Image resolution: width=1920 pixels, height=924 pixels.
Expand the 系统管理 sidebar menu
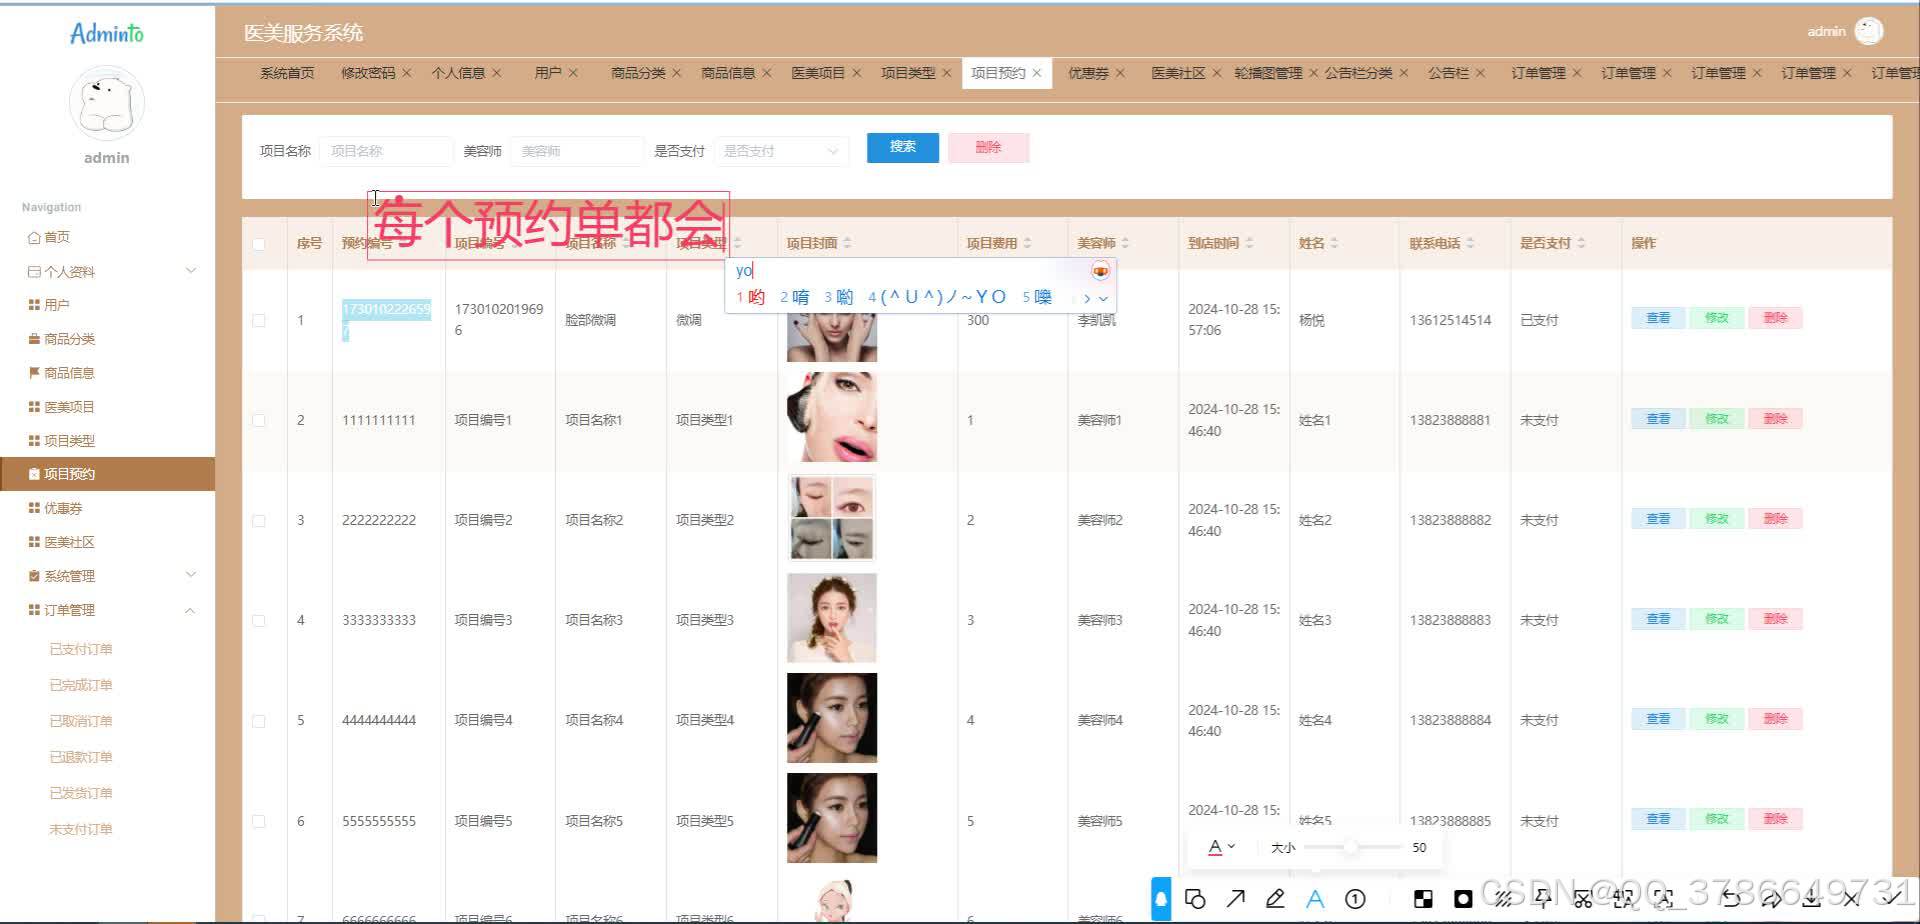pyautogui.click(x=107, y=575)
